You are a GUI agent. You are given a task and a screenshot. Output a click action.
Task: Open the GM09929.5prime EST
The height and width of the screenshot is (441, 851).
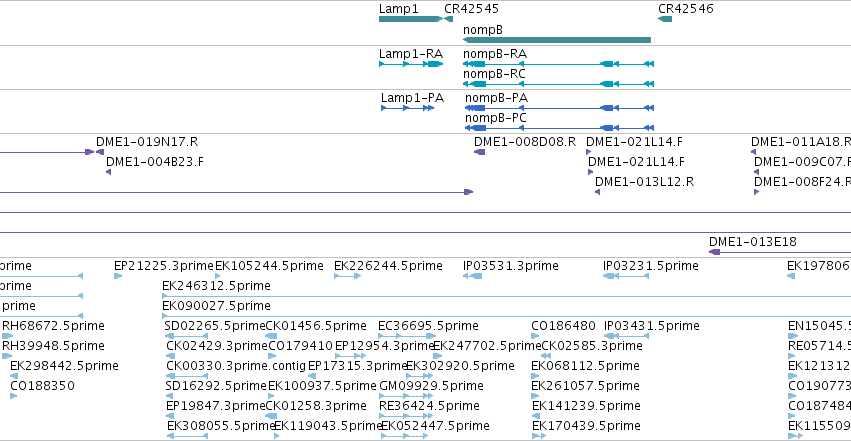(406, 397)
